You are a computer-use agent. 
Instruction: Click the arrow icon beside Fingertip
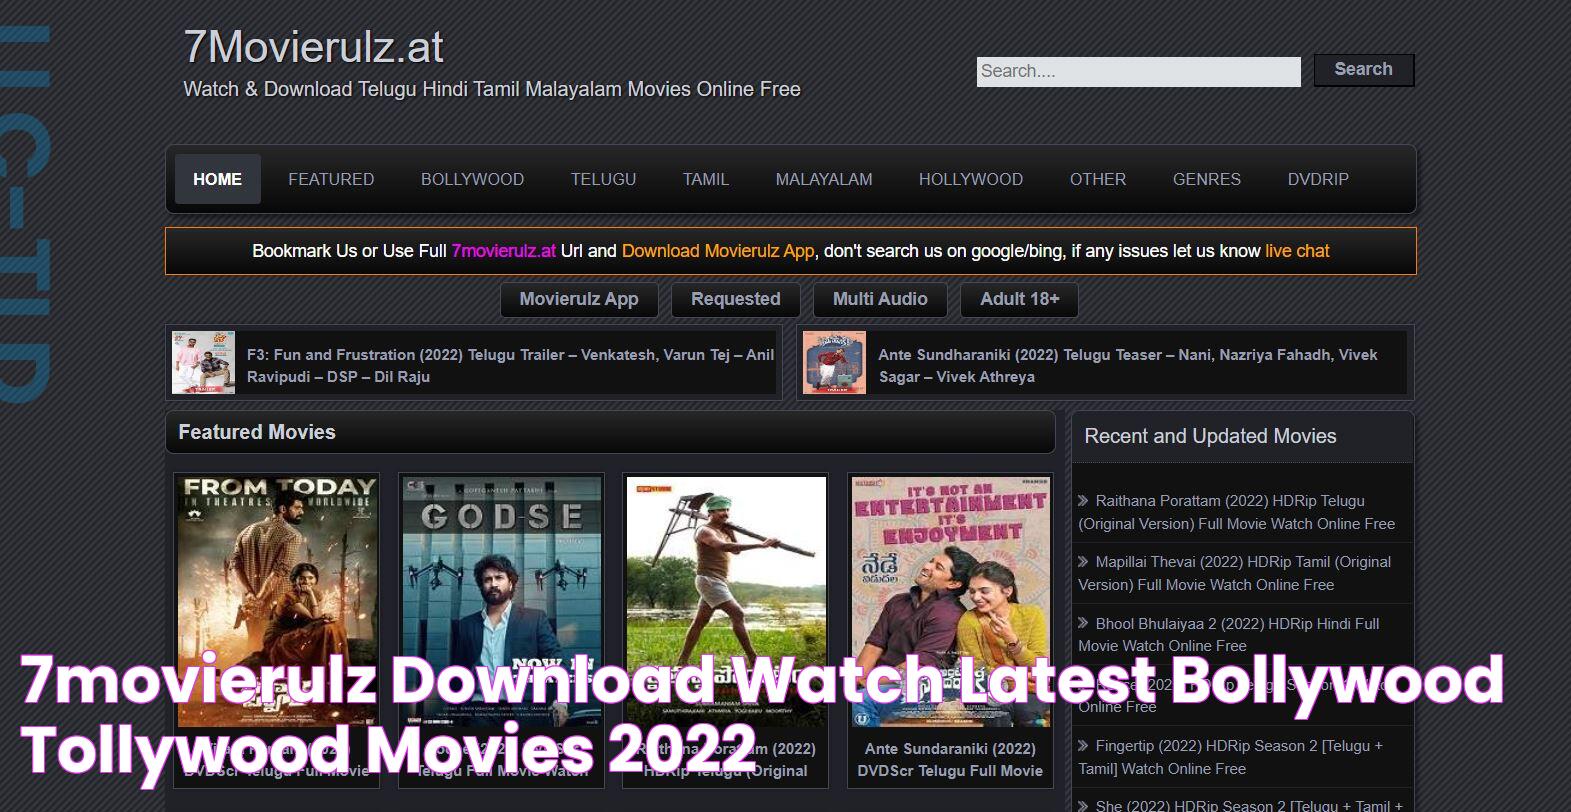[1083, 746]
